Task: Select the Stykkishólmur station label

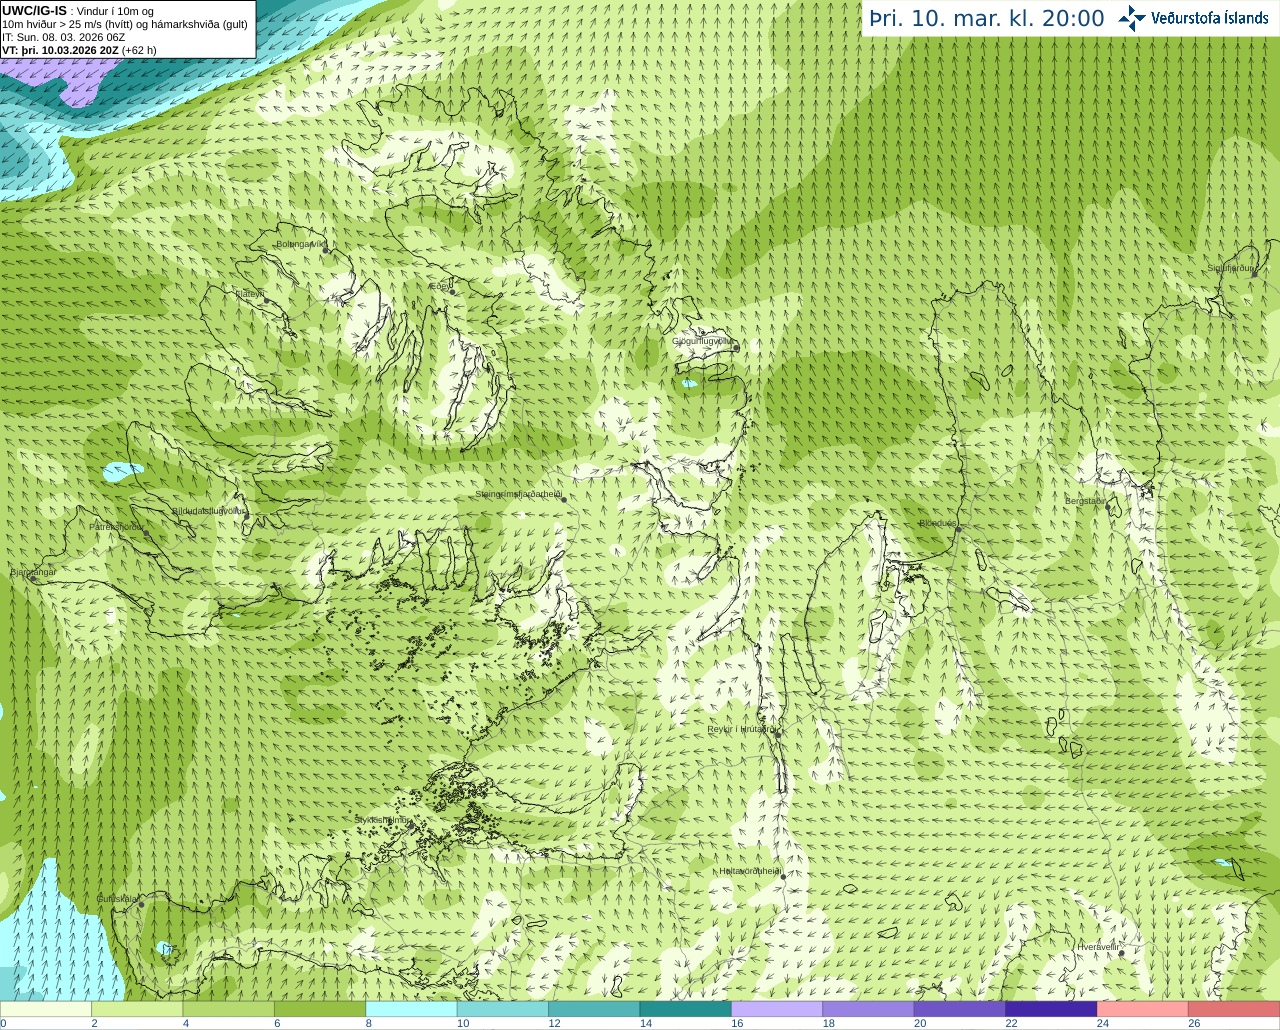Action: [382, 820]
